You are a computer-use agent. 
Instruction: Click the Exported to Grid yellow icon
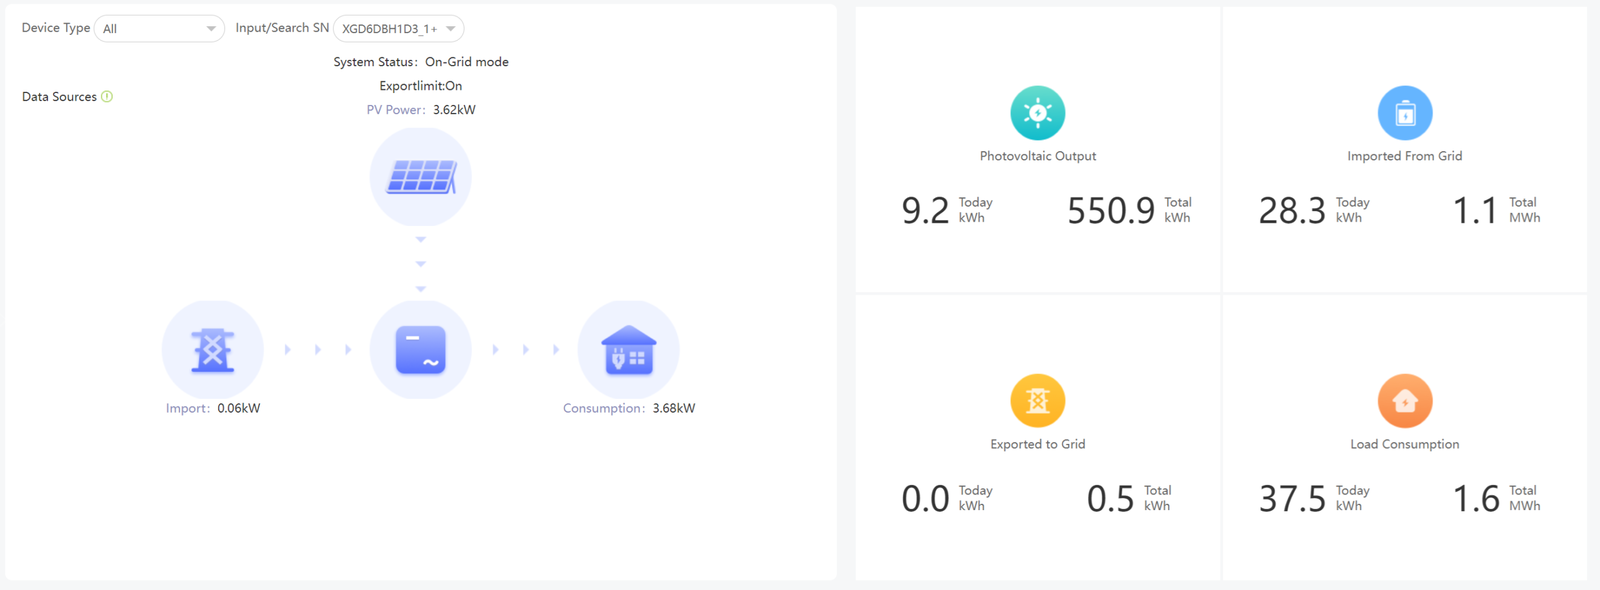[1038, 401]
